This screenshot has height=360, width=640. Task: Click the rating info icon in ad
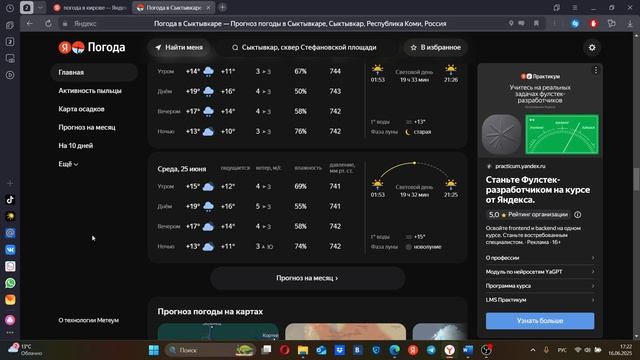coord(578,215)
